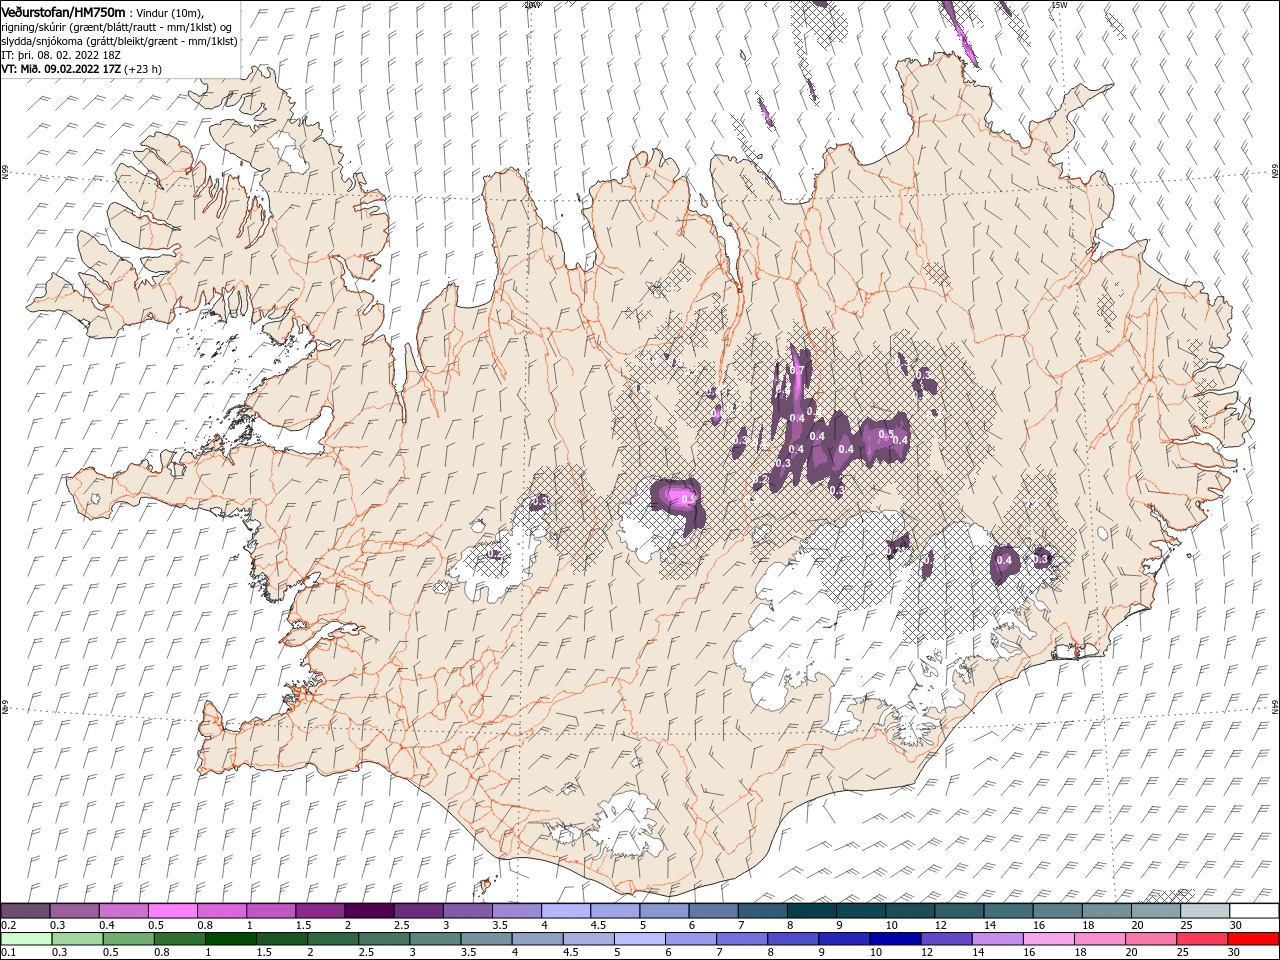Select the pale green 0.1 swatch in the lower legend row
Image resolution: width=1280 pixels, height=960 pixels.
(26, 939)
